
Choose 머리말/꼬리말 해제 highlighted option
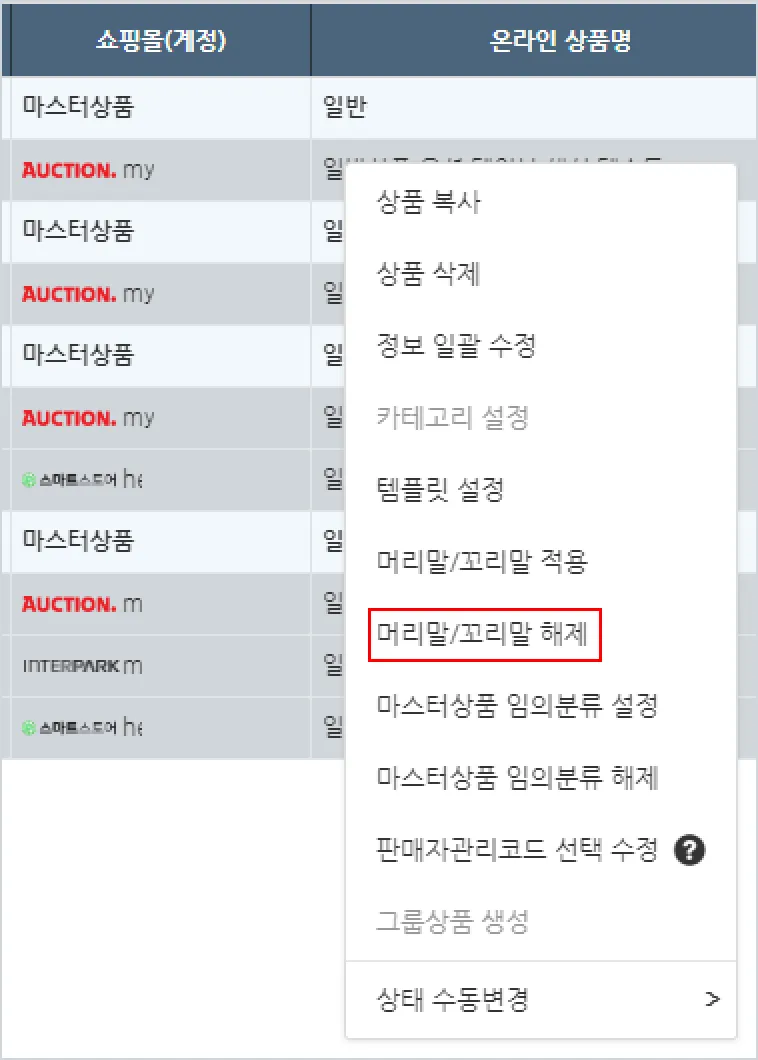click(483, 634)
